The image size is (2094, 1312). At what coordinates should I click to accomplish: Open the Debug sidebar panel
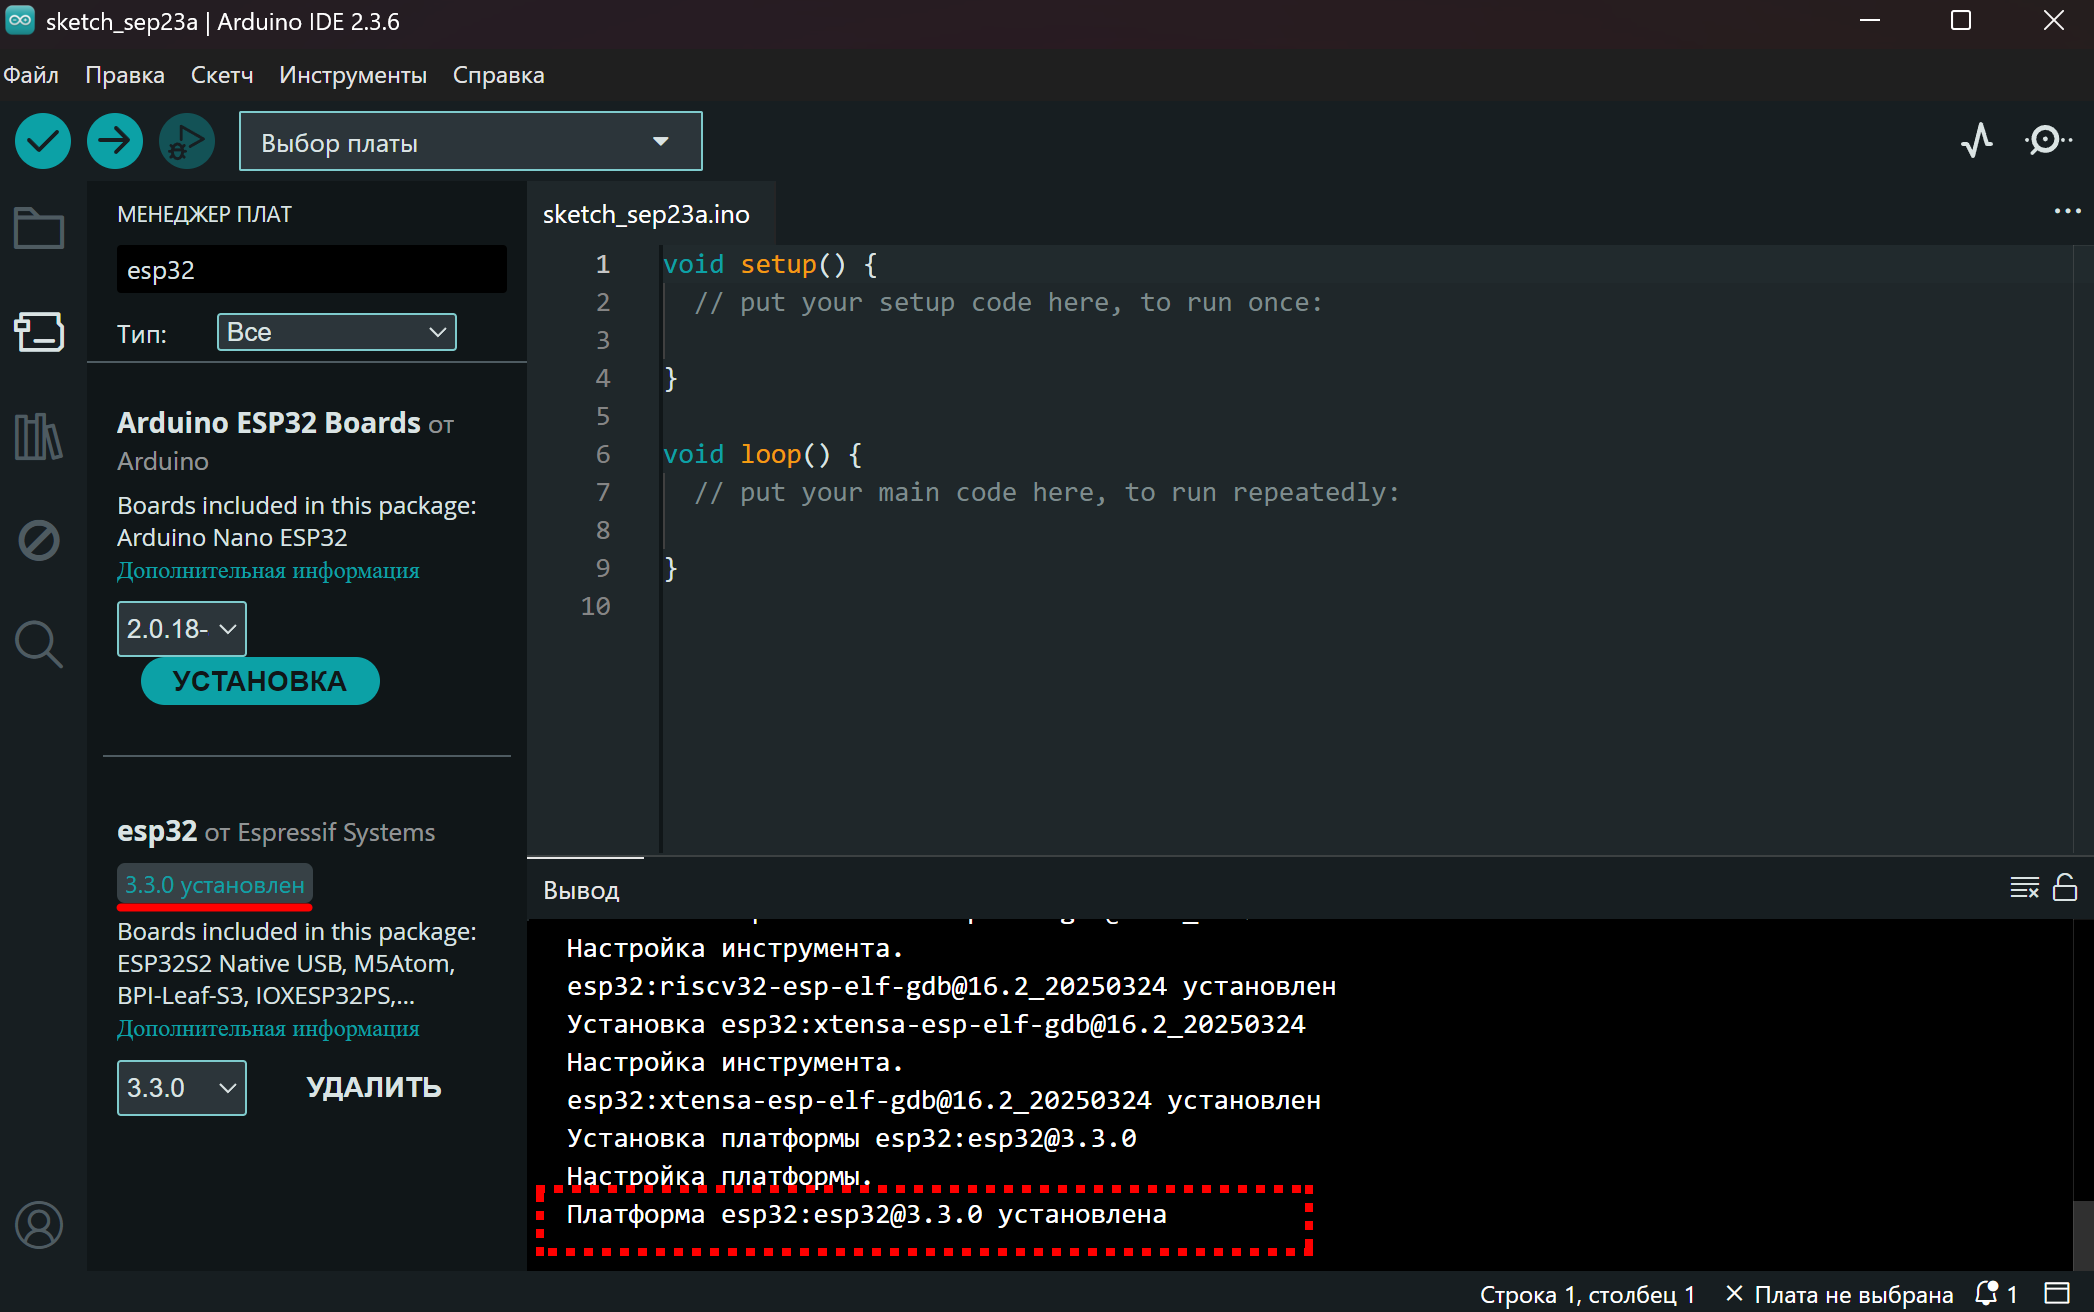(39, 541)
